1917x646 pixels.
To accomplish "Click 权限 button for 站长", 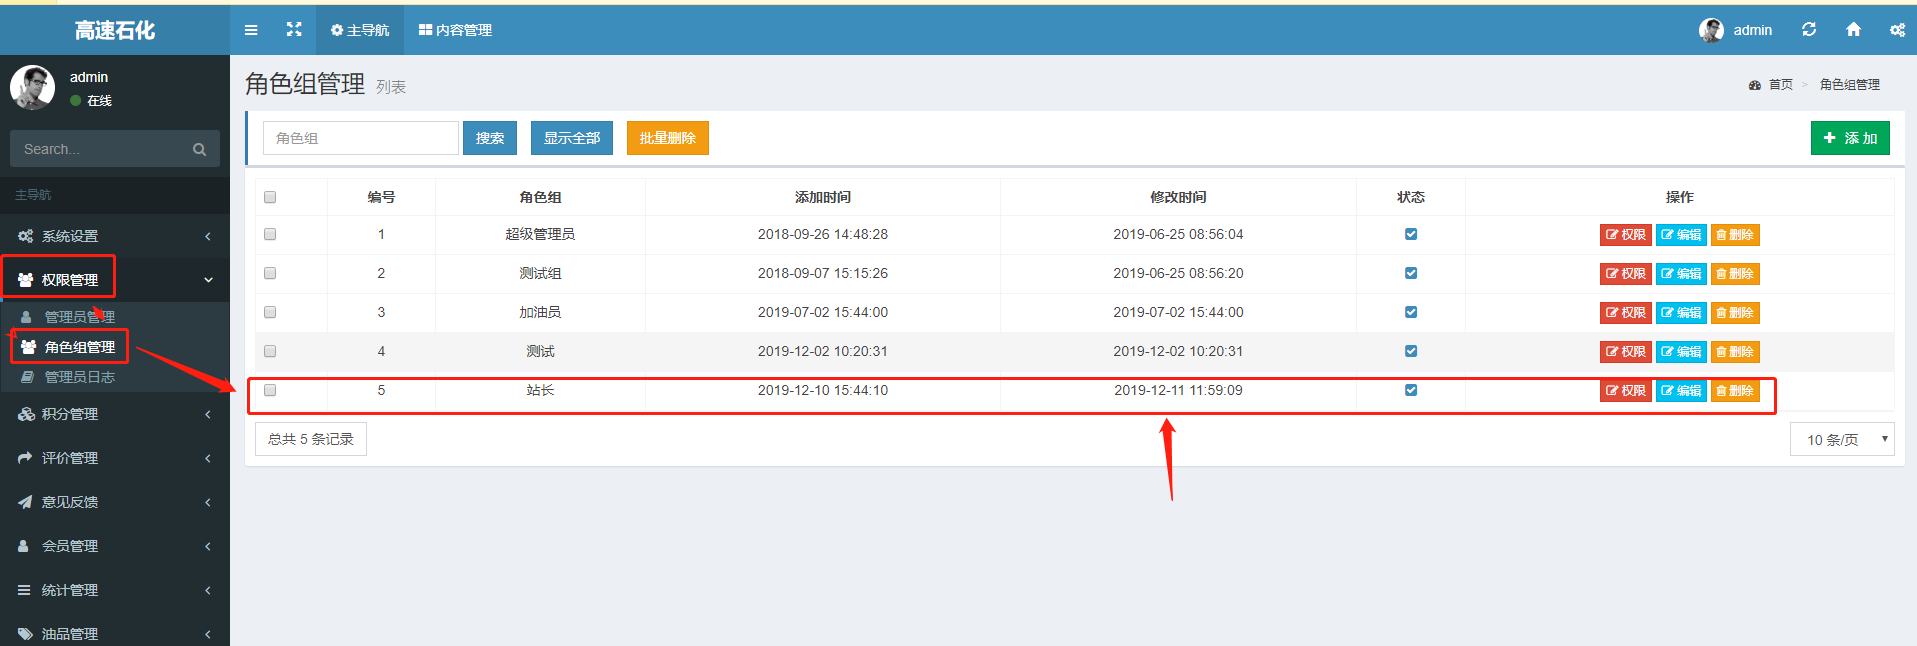I will [1626, 391].
